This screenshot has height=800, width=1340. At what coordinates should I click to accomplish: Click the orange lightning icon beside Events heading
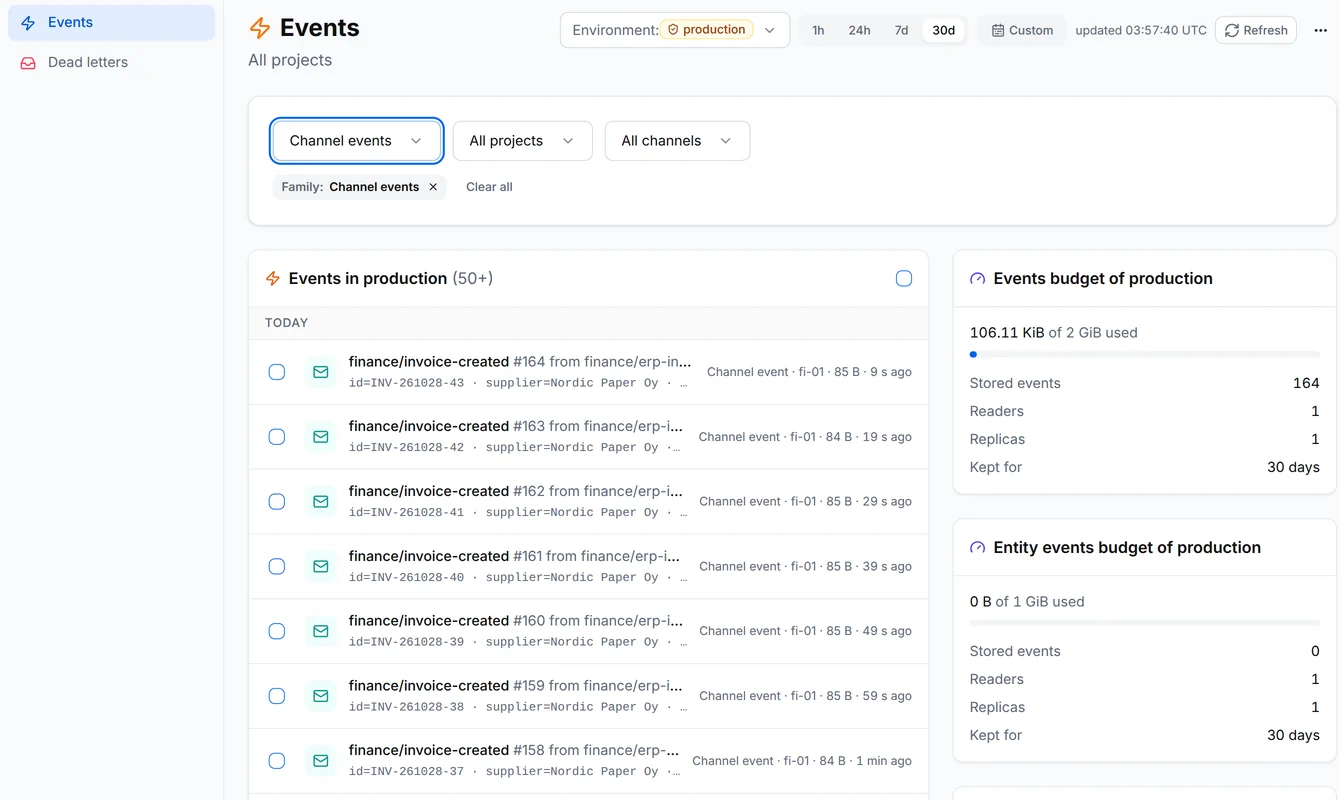coord(259,28)
